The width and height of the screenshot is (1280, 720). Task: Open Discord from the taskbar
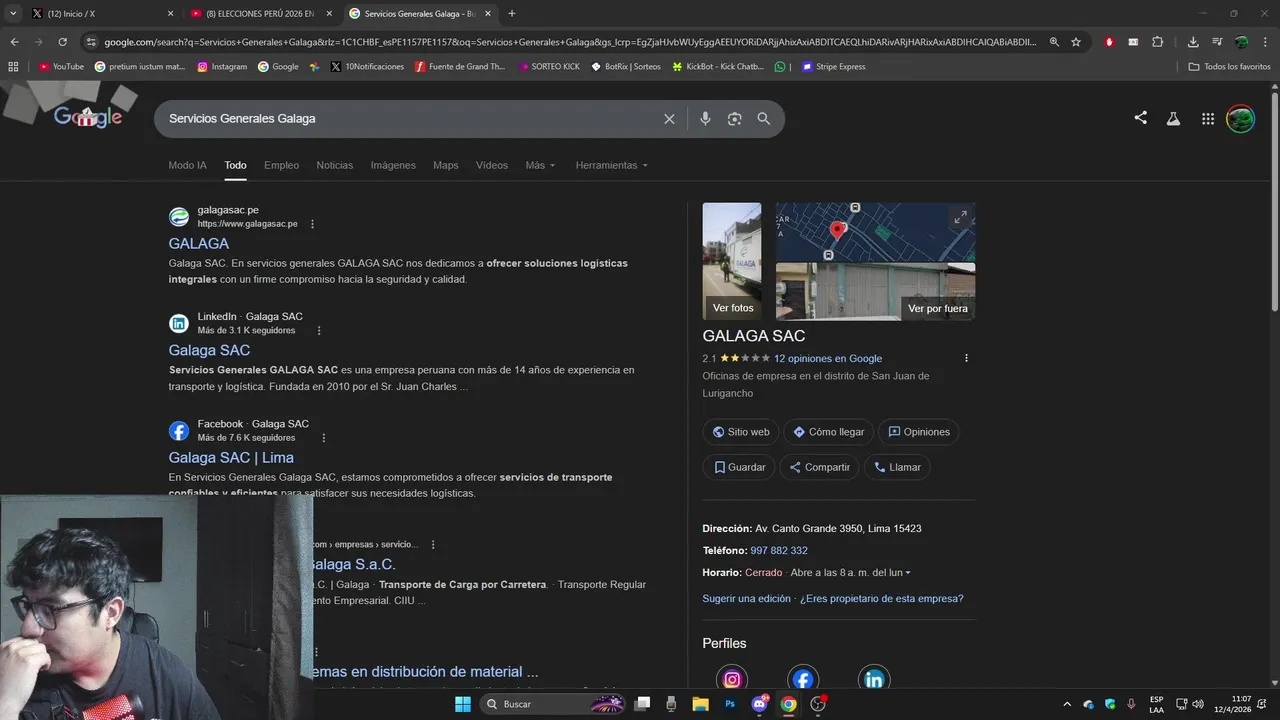pos(759,704)
